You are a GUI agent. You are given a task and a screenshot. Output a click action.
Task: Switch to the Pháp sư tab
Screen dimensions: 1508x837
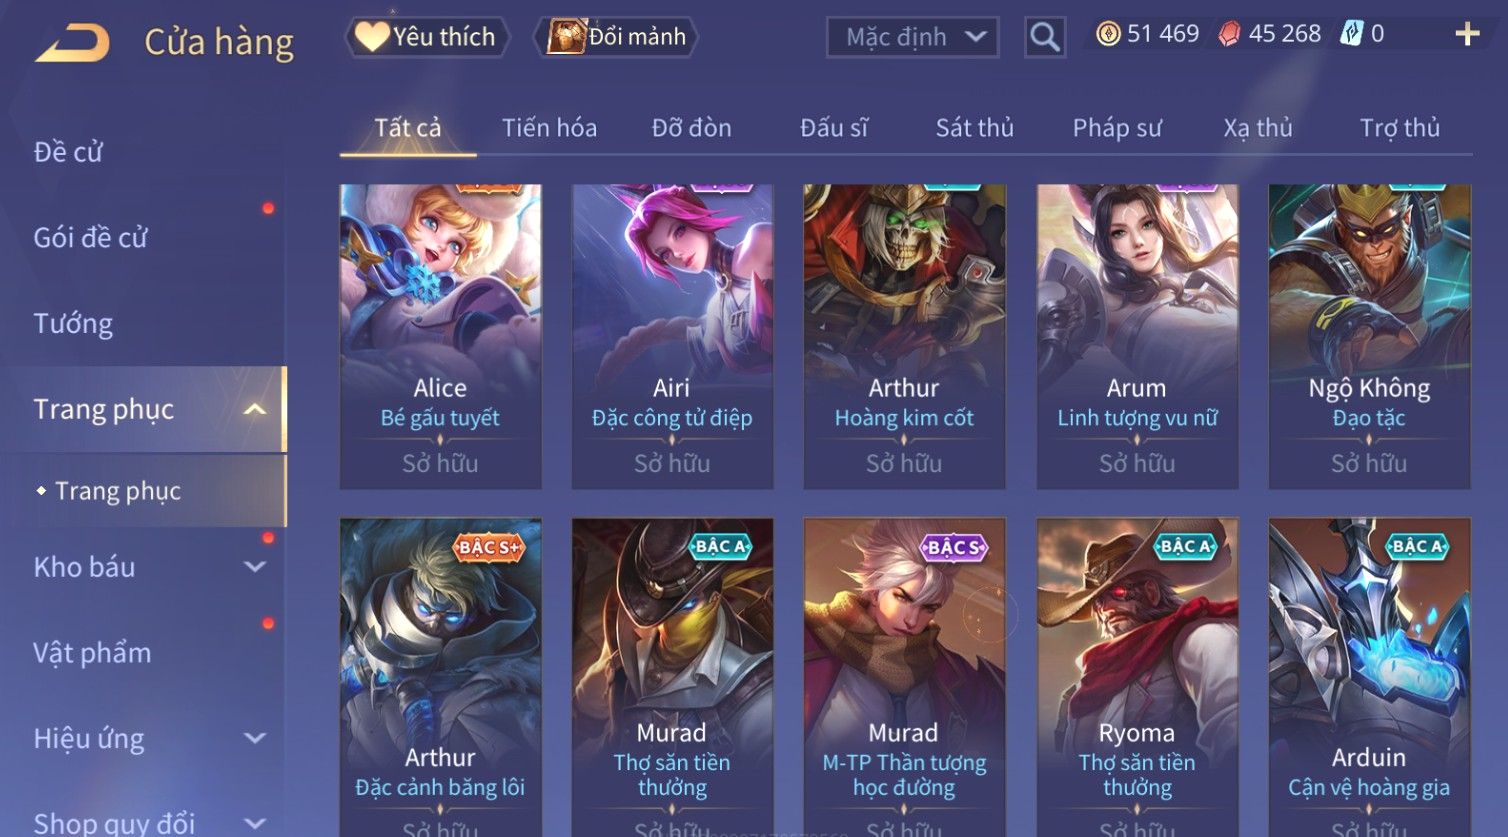tap(1117, 128)
